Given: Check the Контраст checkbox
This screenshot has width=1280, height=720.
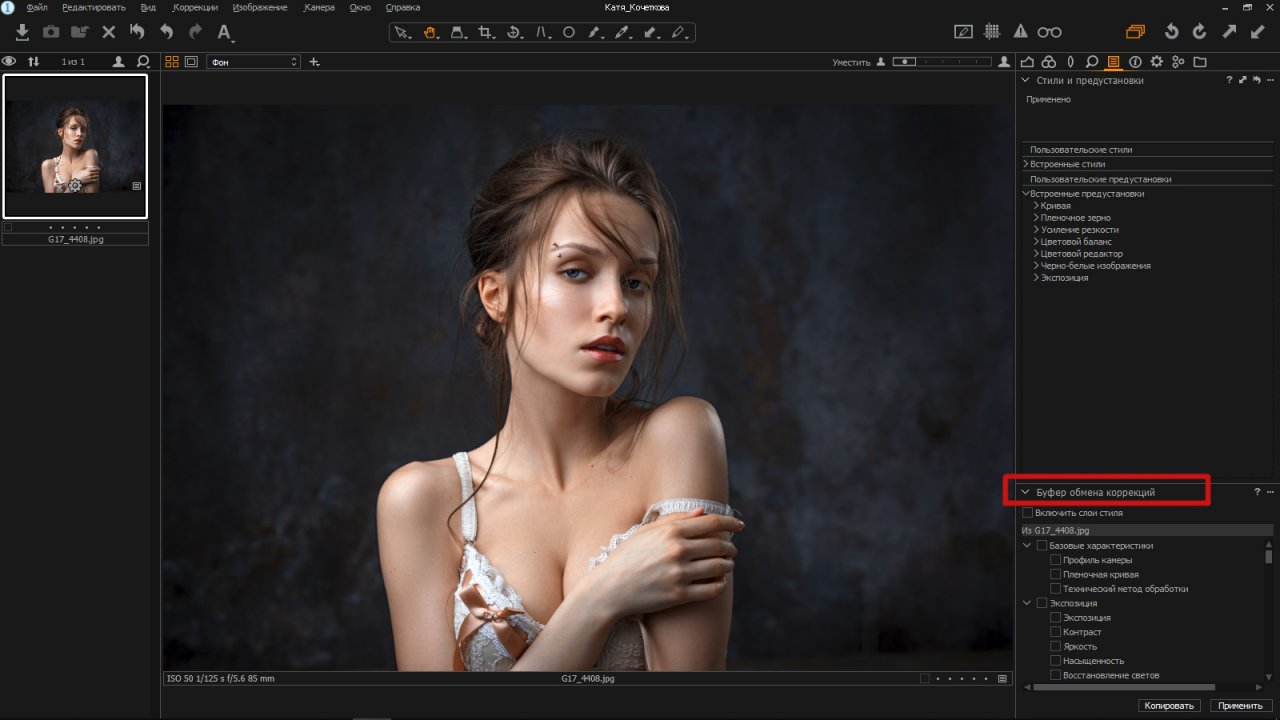Looking at the screenshot, I should coord(1055,632).
